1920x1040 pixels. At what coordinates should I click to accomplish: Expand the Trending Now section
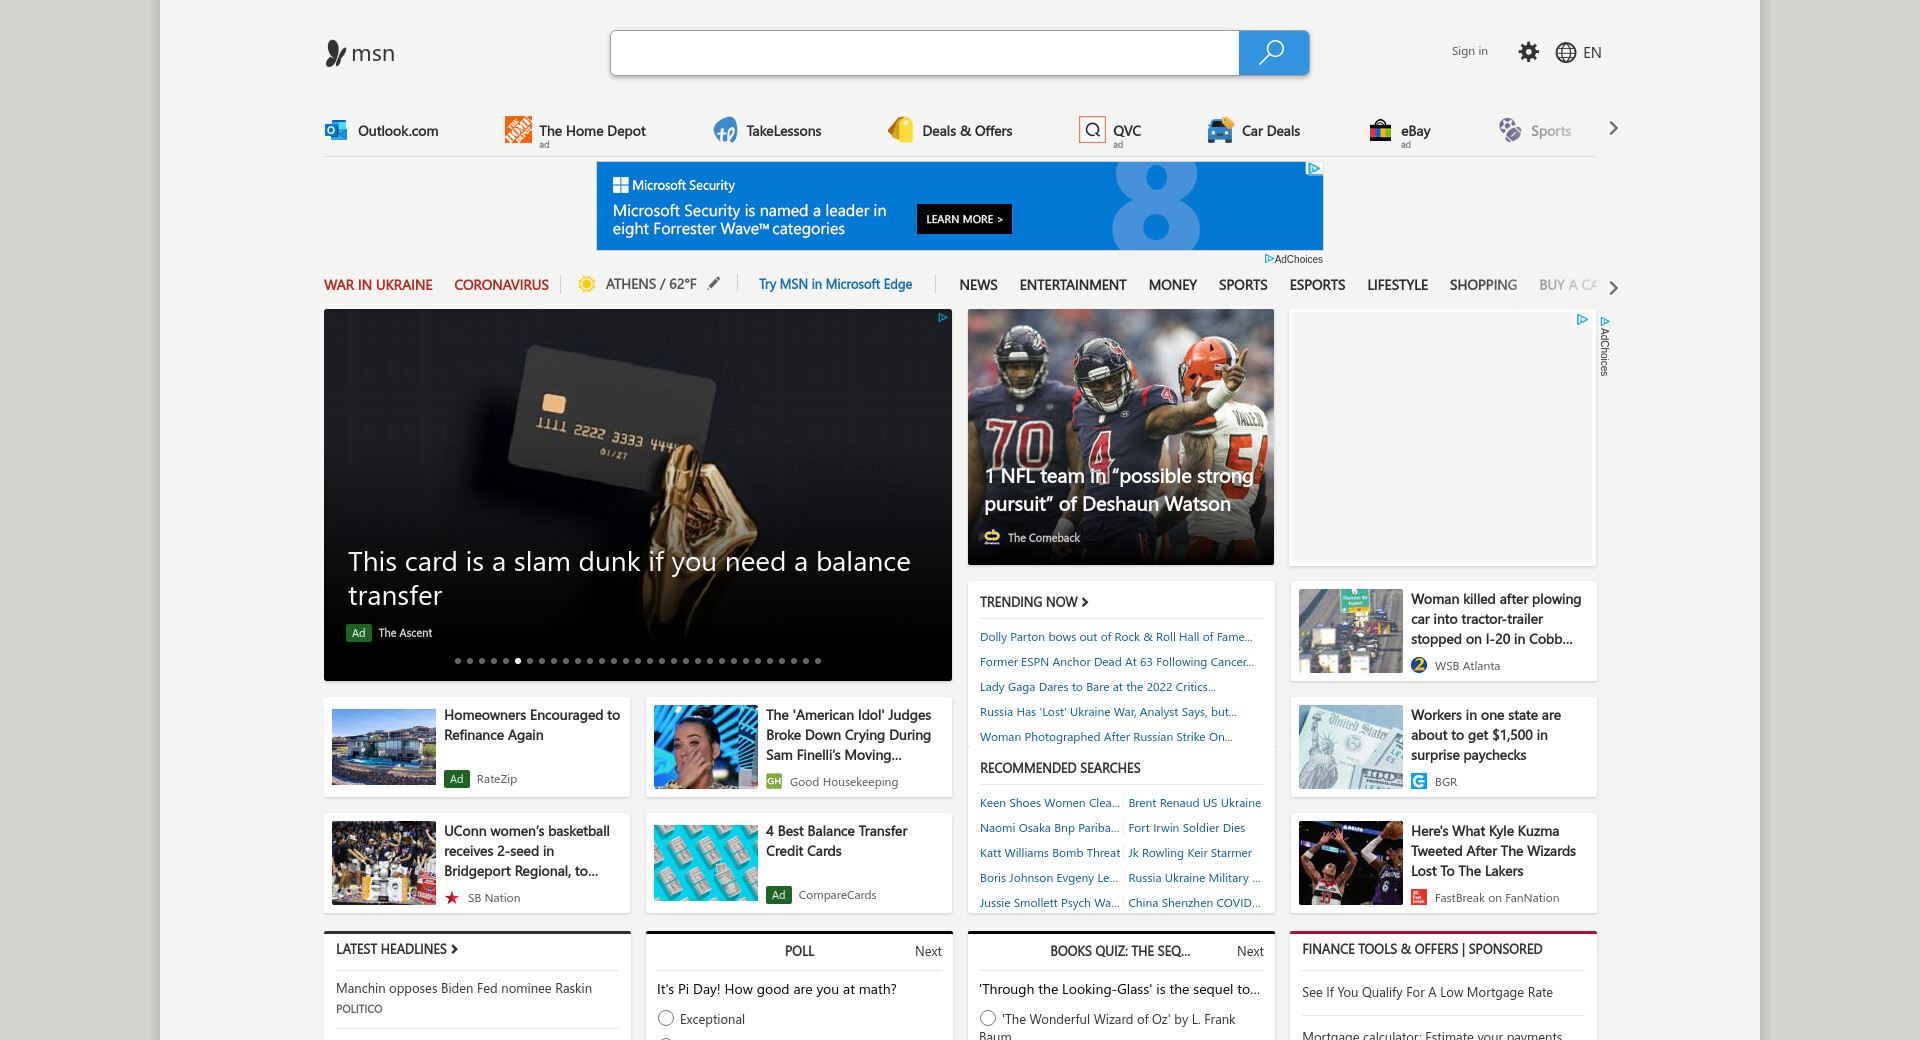(1034, 602)
